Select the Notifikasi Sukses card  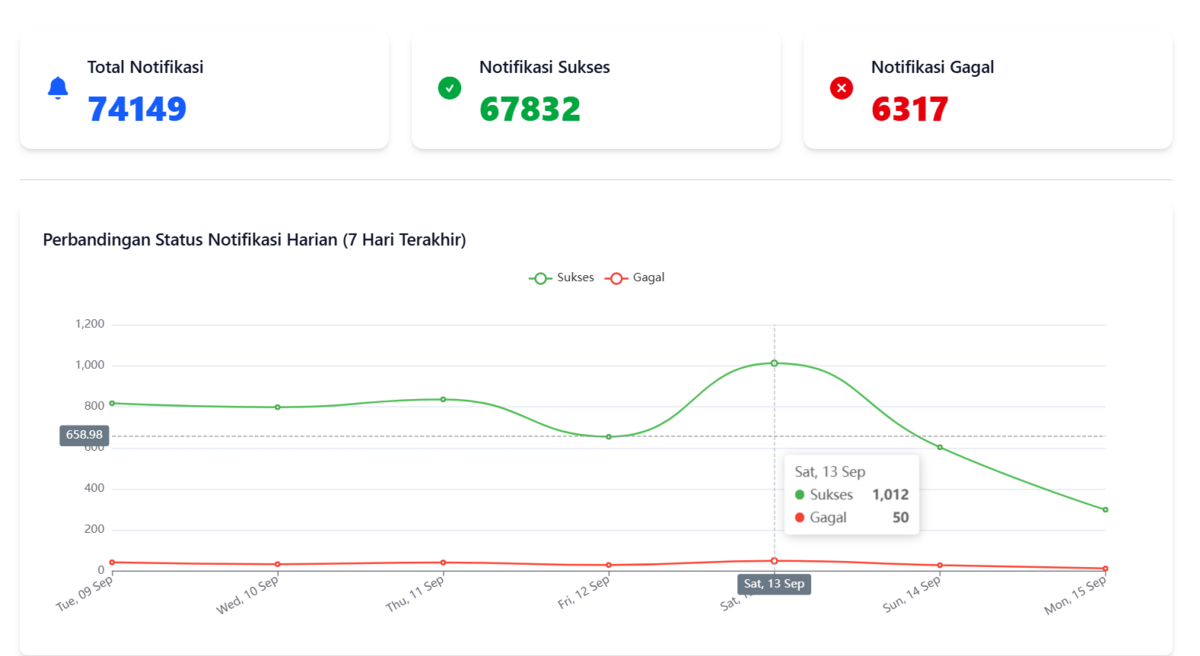[x=596, y=90]
